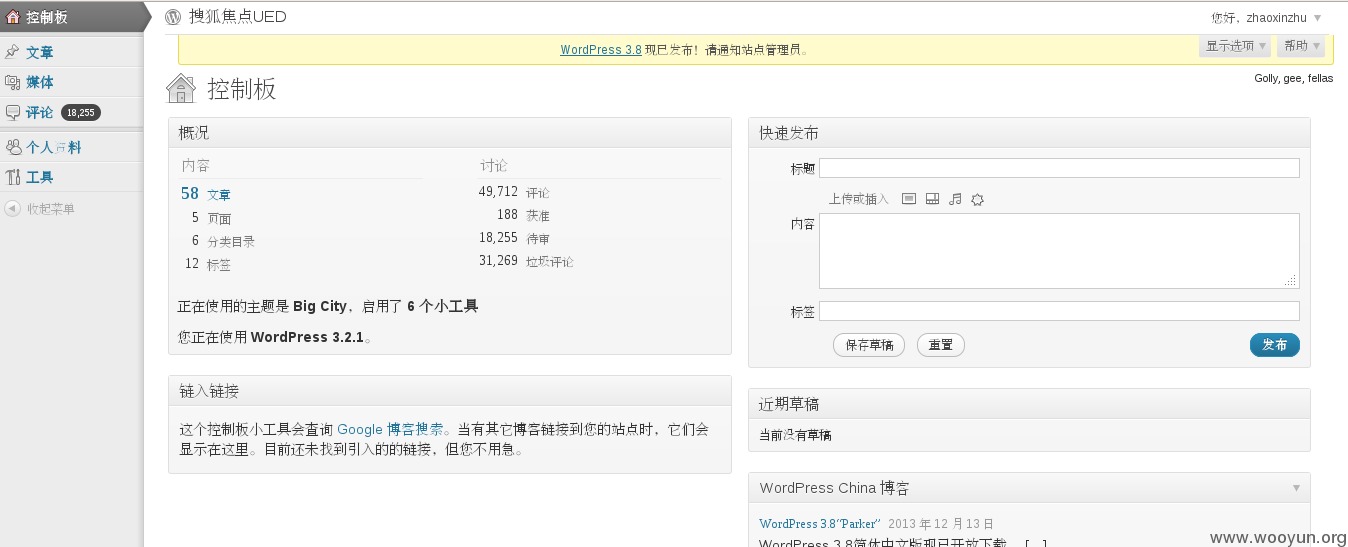Click the collapse menu arrow icon
The width and height of the screenshot is (1348, 547).
point(12,209)
